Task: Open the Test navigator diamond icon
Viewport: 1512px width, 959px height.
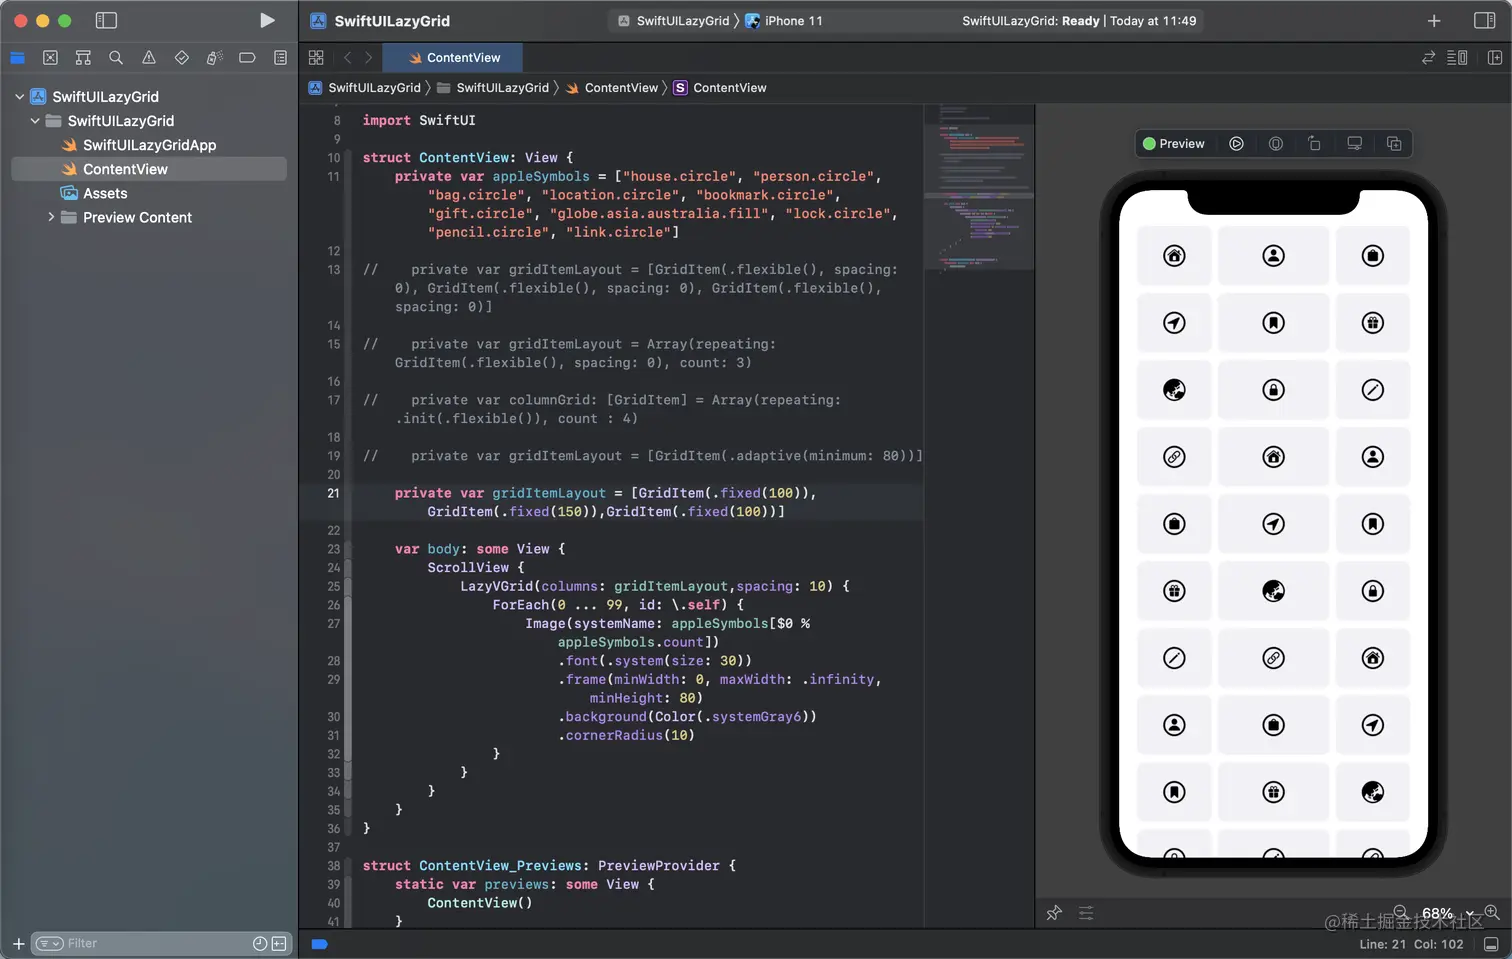Action: [x=182, y=58]
